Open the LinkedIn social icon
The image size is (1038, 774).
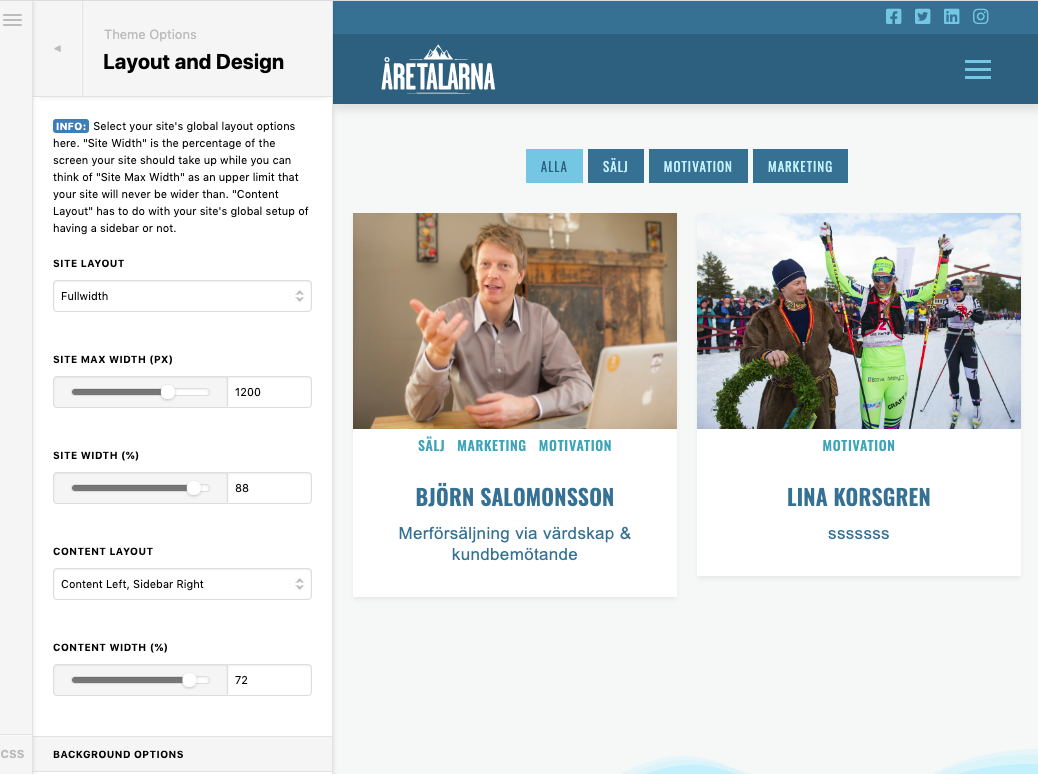[x=951, y=17]
